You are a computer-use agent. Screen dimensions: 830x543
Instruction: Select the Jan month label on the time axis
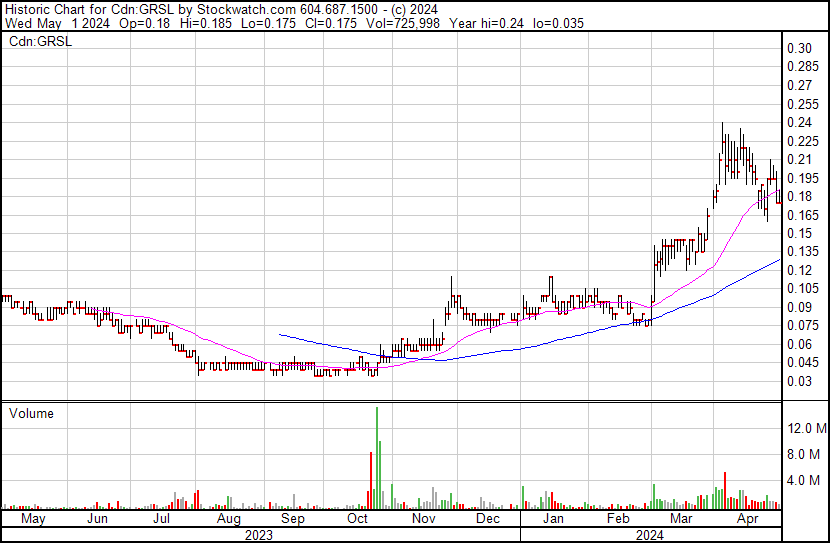[x=552, y=520]
